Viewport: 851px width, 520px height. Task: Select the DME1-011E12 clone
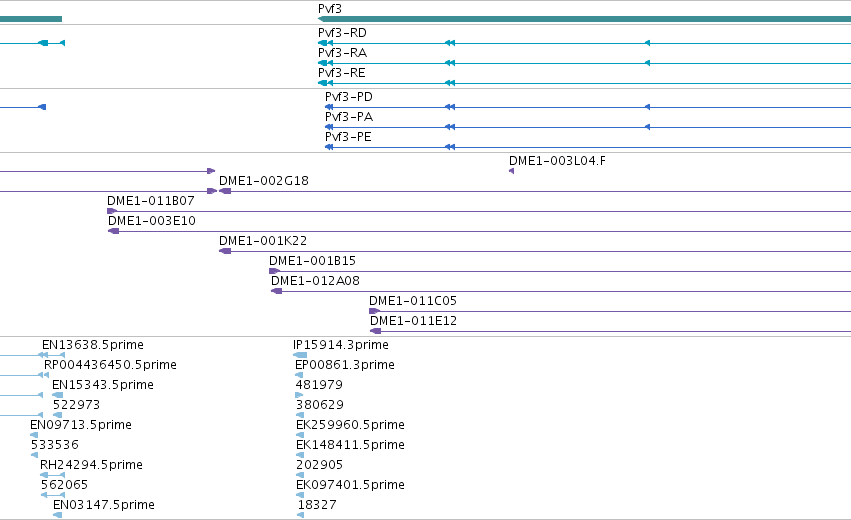click(x=414, y=321)
